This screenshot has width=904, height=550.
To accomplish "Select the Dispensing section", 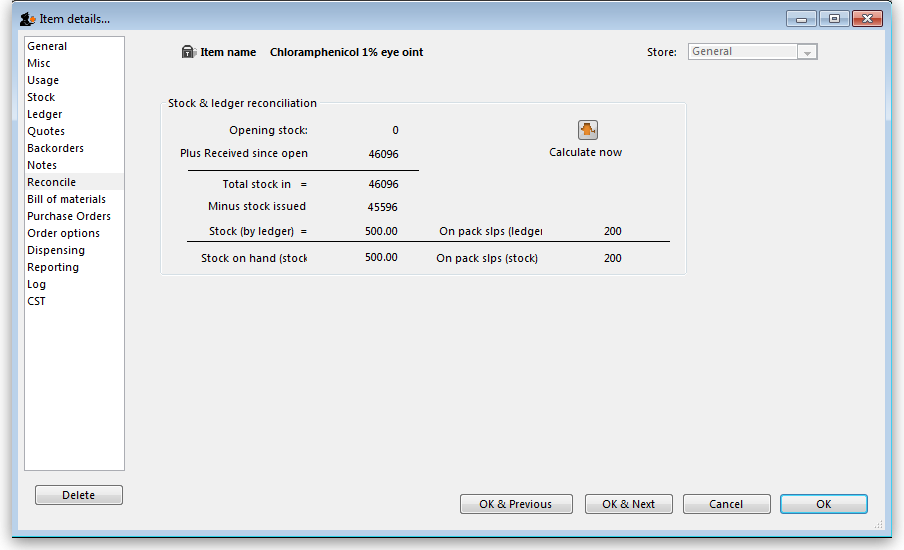I will (55, 250).
